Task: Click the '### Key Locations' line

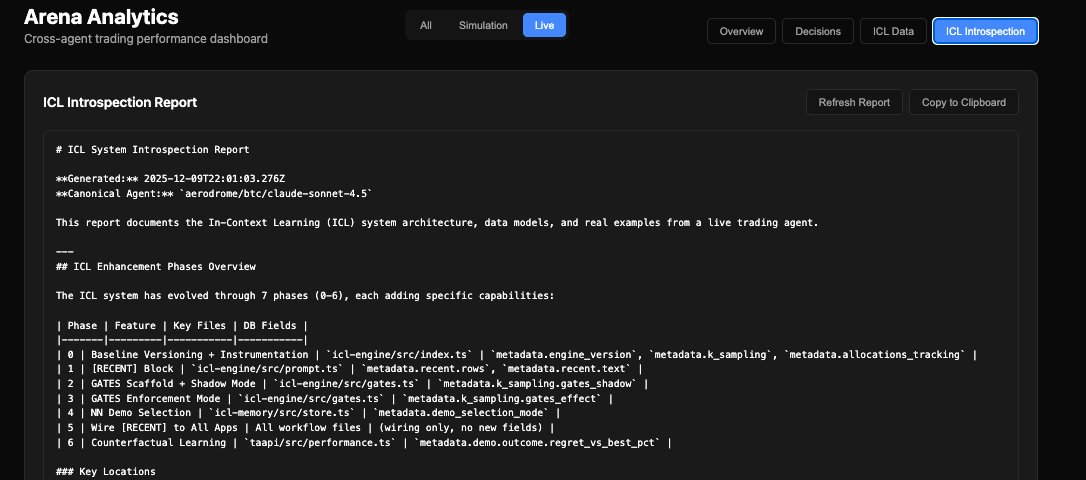Action: [106, 472]
